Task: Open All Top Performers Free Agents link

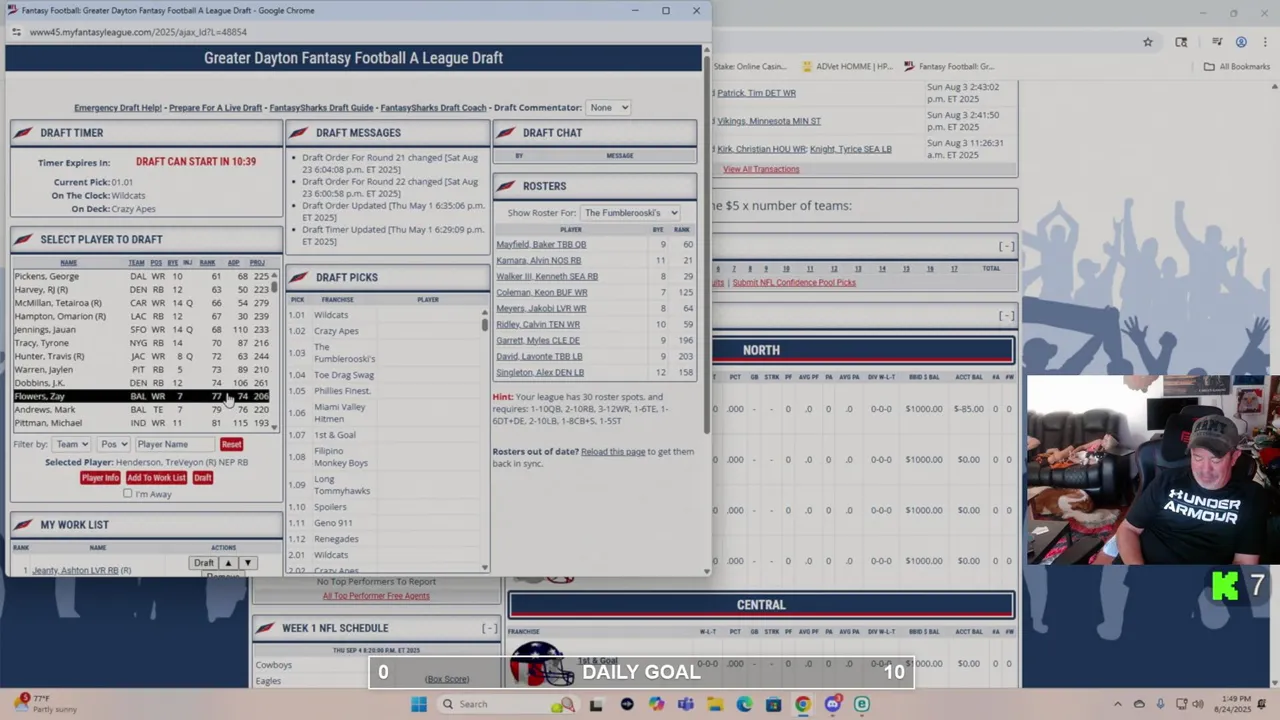Action: [x=376, y=596]
